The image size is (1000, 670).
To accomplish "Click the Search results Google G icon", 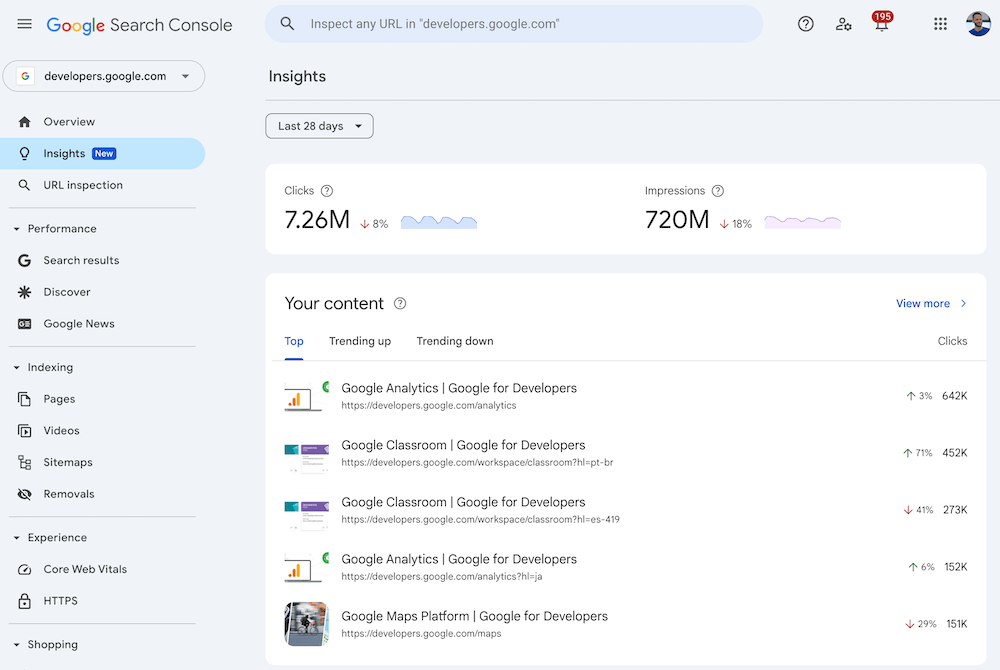I will tap(24, 260).
